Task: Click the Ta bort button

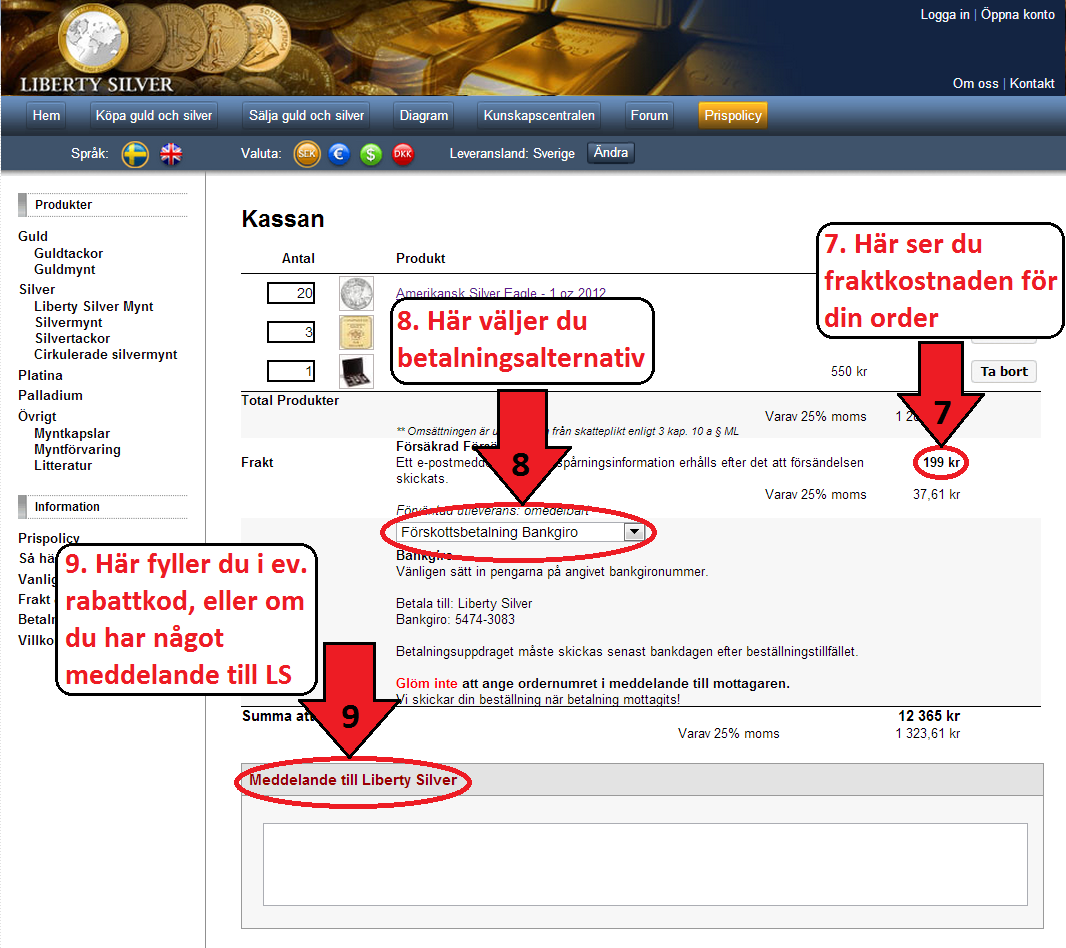Action: tap(1004, 371)
